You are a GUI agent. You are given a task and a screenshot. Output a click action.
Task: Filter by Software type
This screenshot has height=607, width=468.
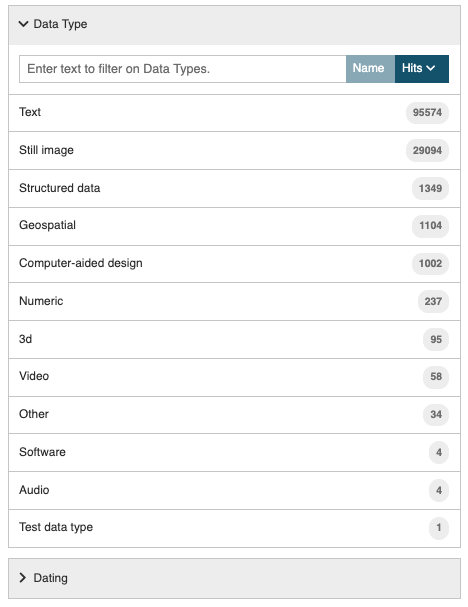tap(234, 452)
